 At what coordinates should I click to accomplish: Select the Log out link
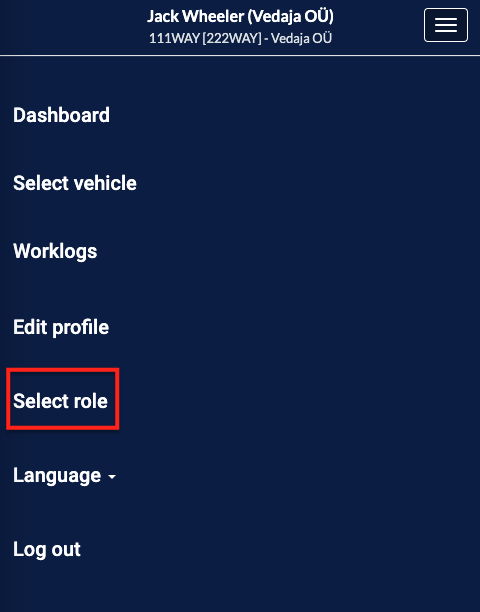47,549
